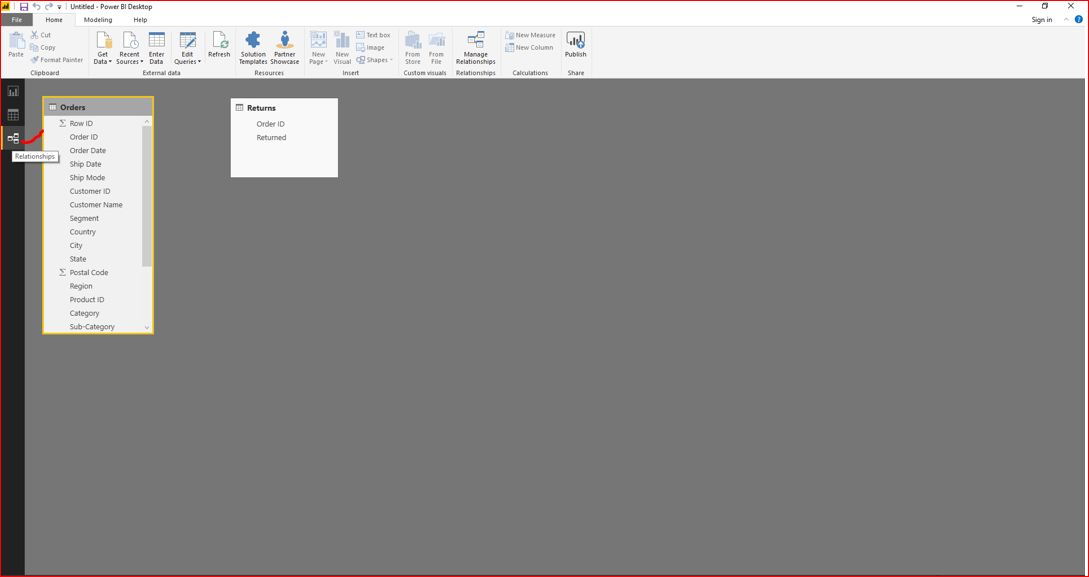Select the Format Painter tool
The width and height of the screenshot is (1089, 577).
tap(56, 60)
